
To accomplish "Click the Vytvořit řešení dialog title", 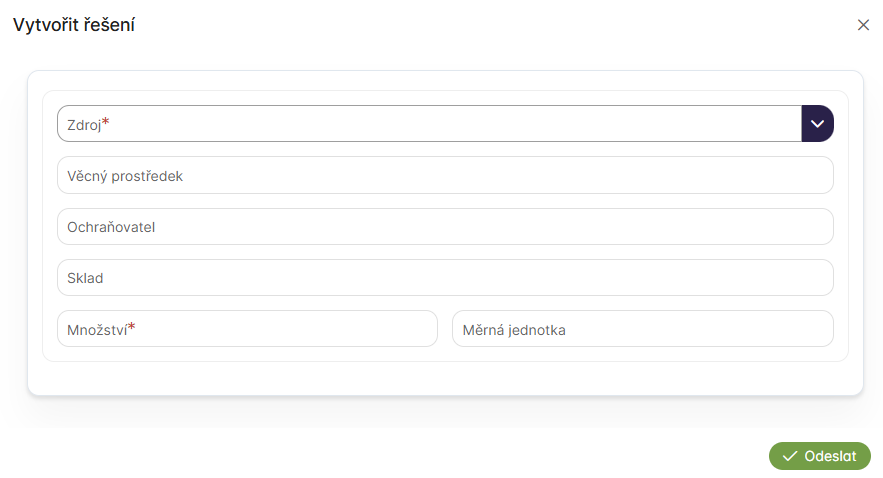I will pos(74,25).
